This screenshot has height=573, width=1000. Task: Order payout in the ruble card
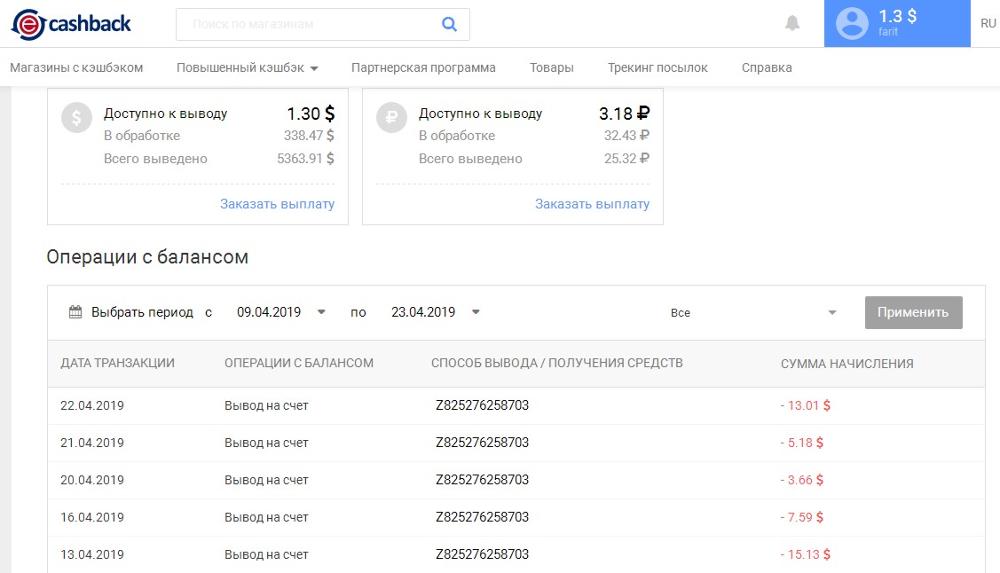[592, 204]
